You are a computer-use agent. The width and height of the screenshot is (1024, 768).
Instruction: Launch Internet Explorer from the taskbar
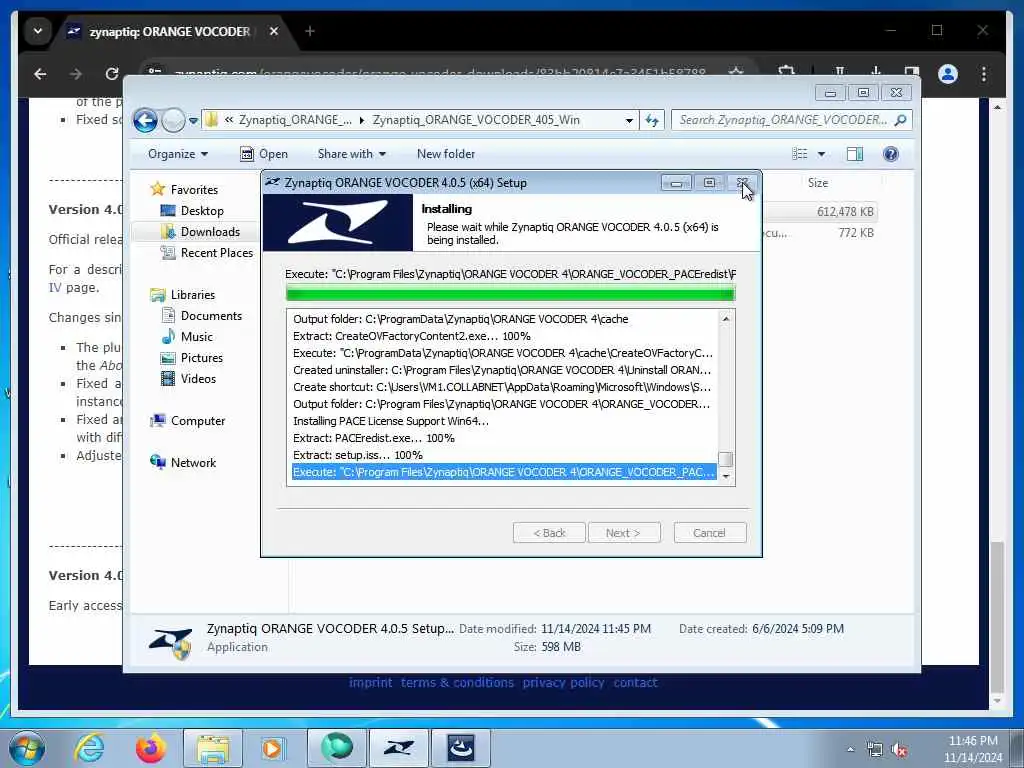[x=89, y=748]
